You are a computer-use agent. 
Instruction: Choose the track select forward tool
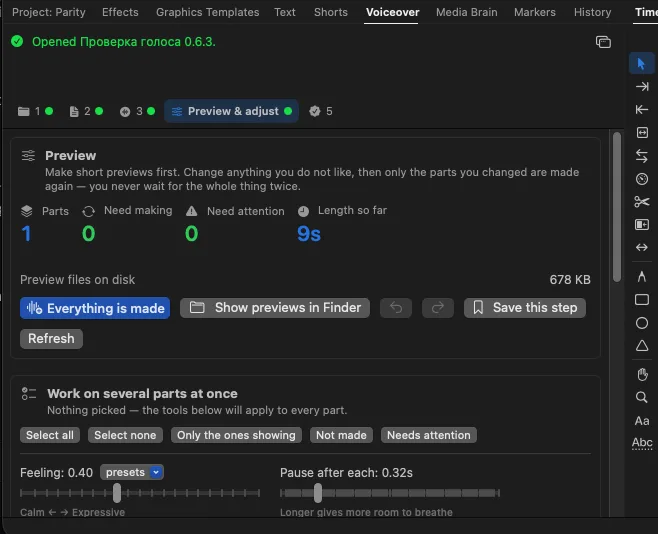click(x=642, y=87)
